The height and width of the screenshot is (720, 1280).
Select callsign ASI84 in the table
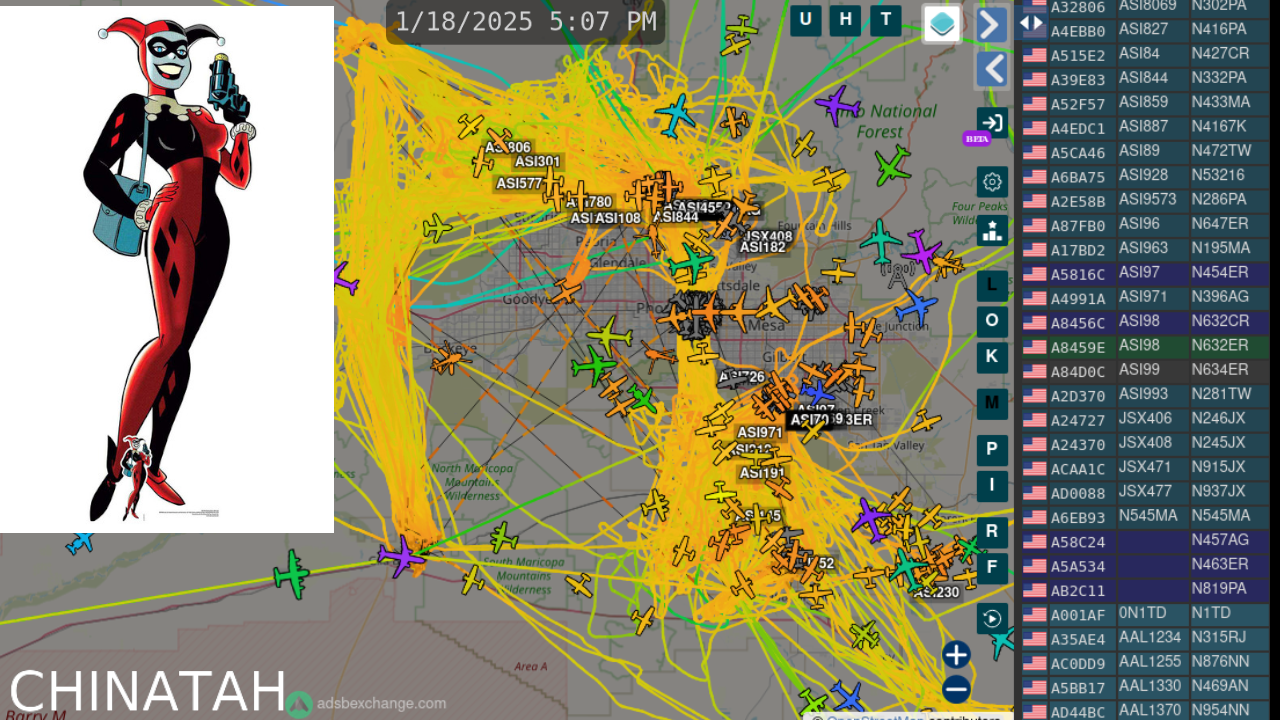(x=1140, y=53)
